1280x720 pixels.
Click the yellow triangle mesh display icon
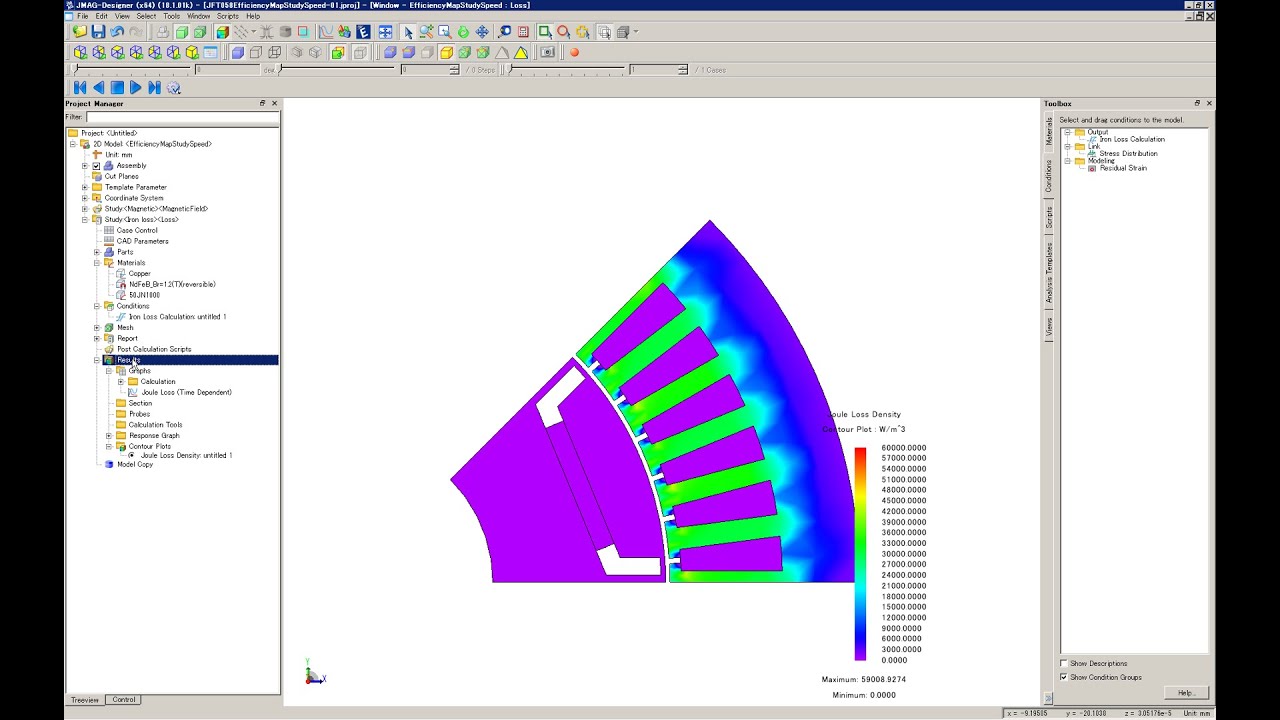(x=521, y=52)
